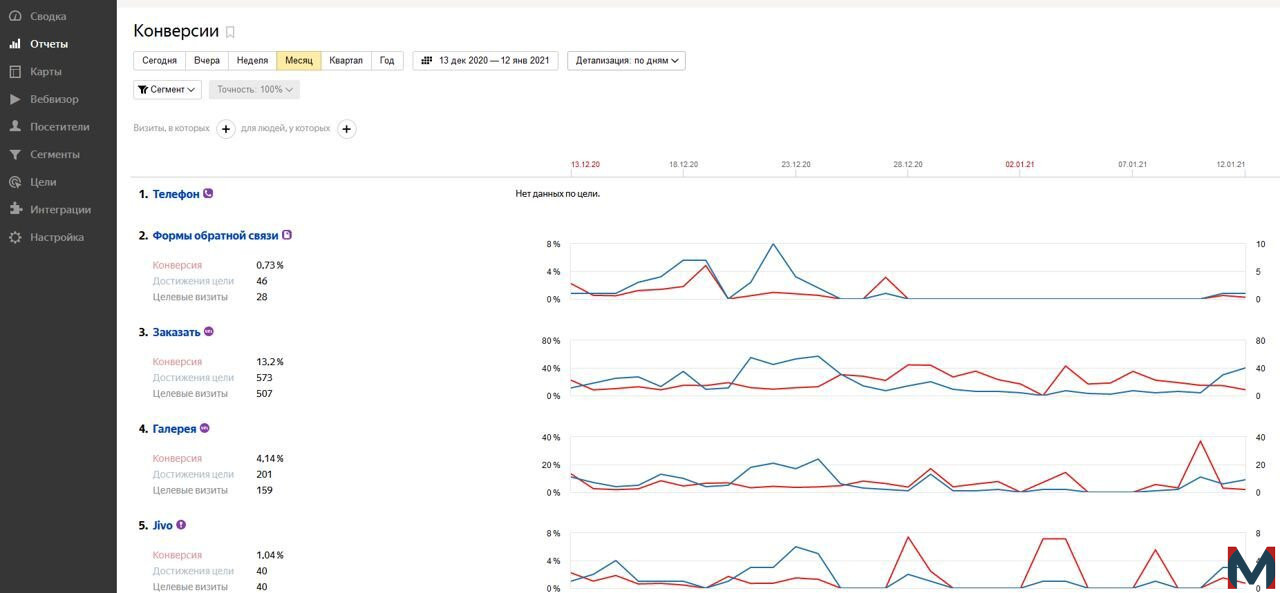Click the Посетители person icon
This screenshot has height=593, width=1280.
point(15,127)
